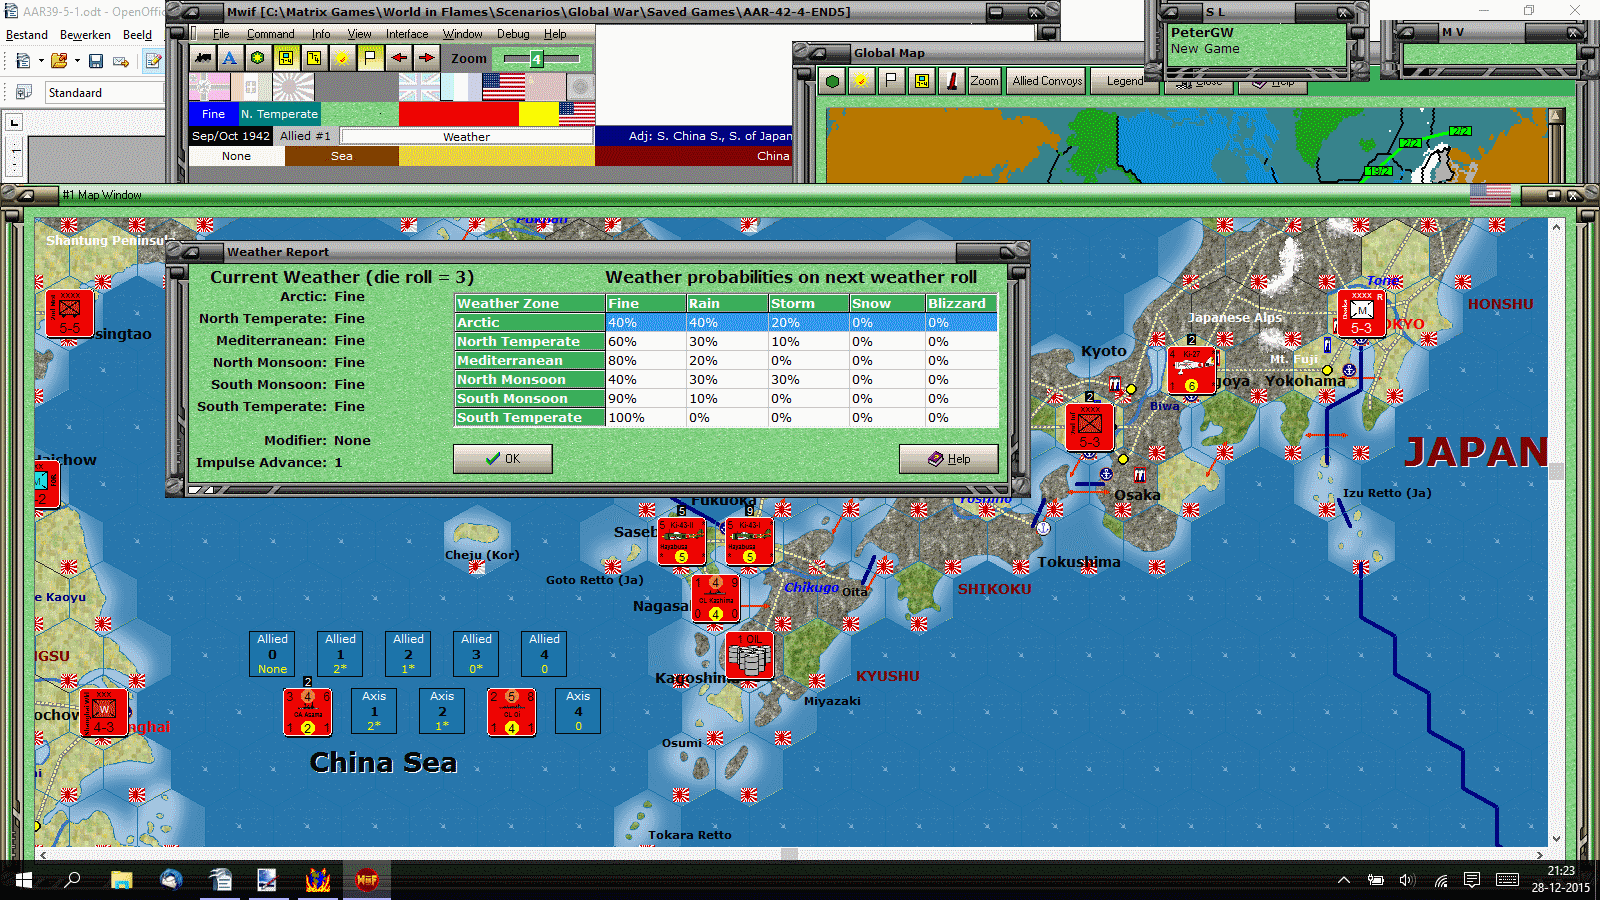Viewport: 1600px width, 900px height.
Task: Click the green hex icon in Mwif toolbar
Action: [258, 58]
